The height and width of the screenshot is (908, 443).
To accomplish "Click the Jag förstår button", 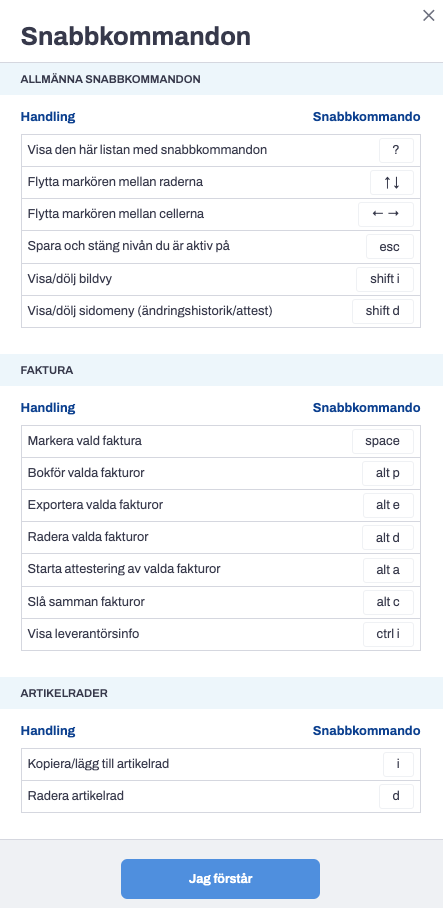I will [x=221, y=878].
